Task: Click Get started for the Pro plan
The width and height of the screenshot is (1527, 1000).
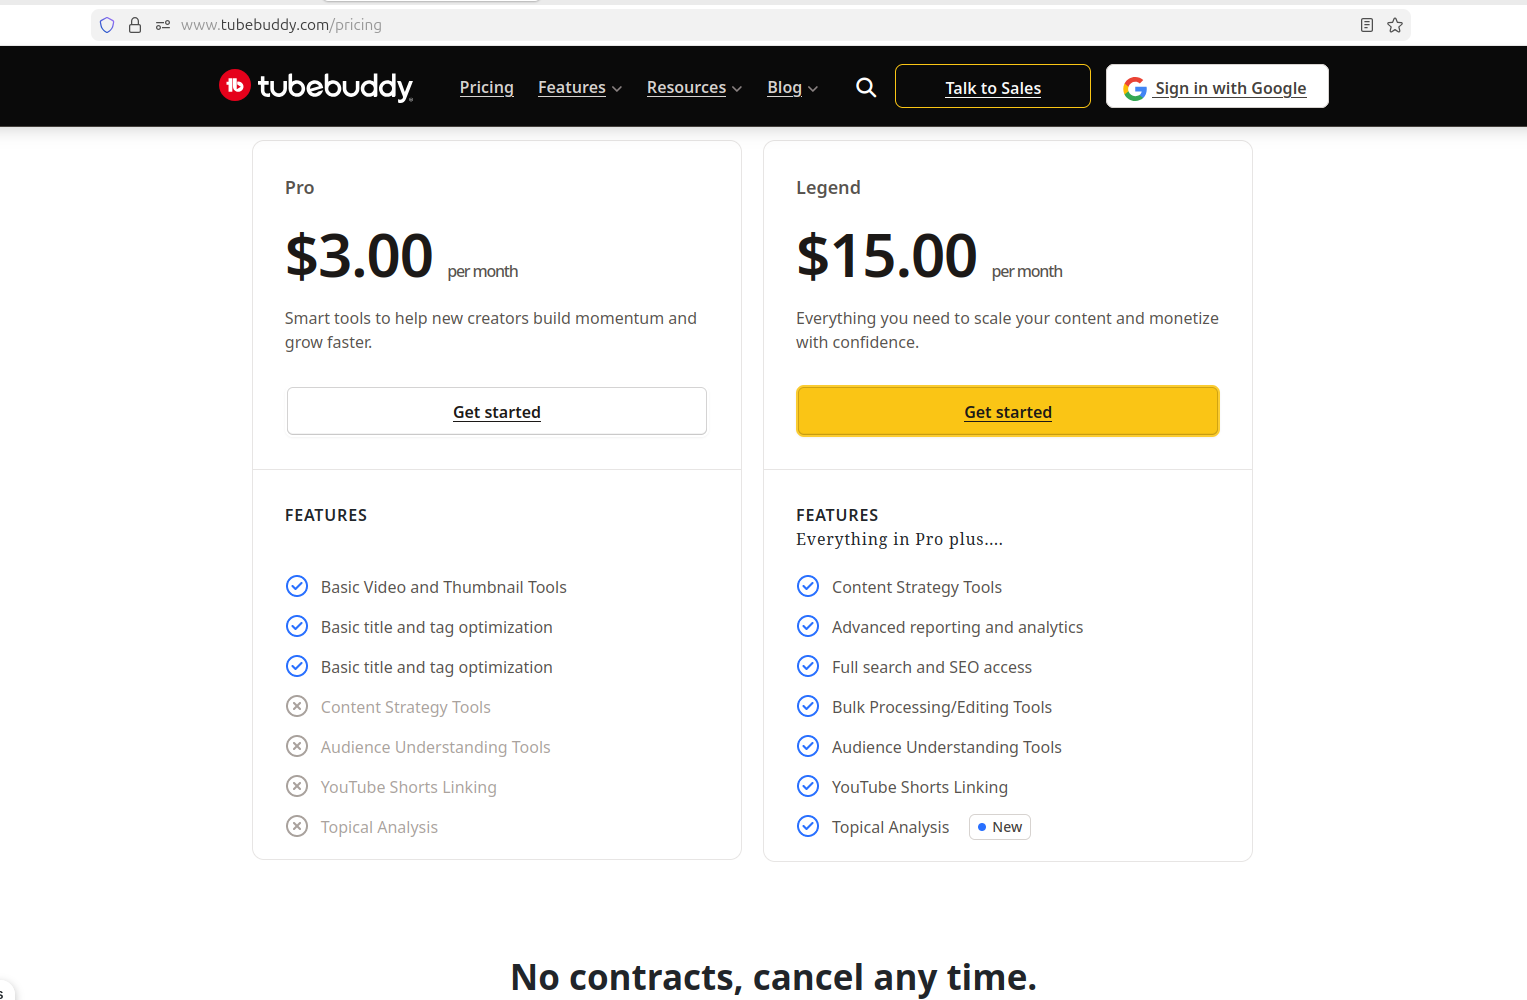Action: 497,411
